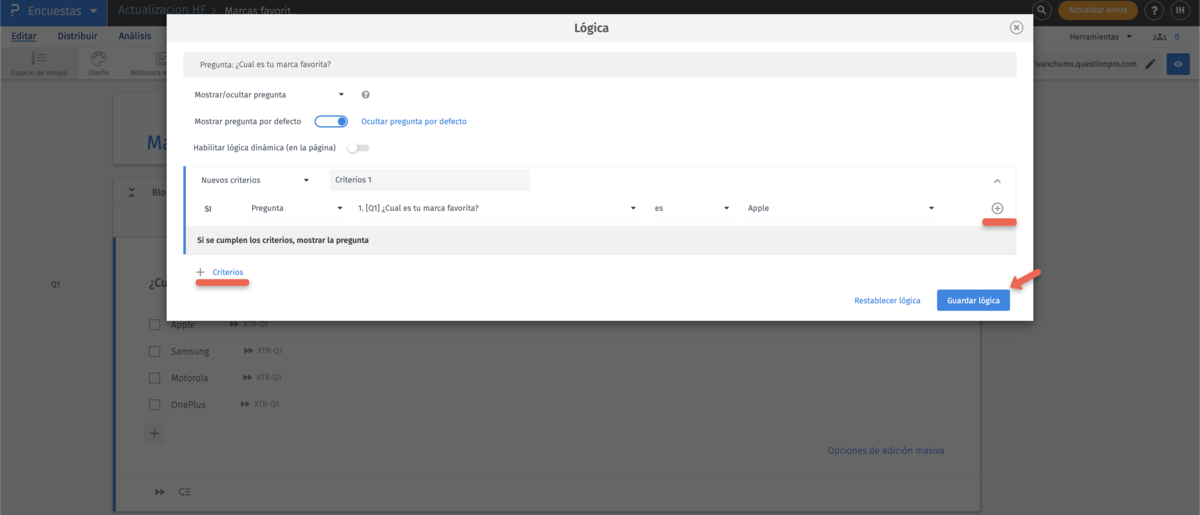Open the help icon next to Mostrar/ocultar pregunta
Image resolution: width=1200 pixels, height=515 pixels.
(x=366, y=95)
